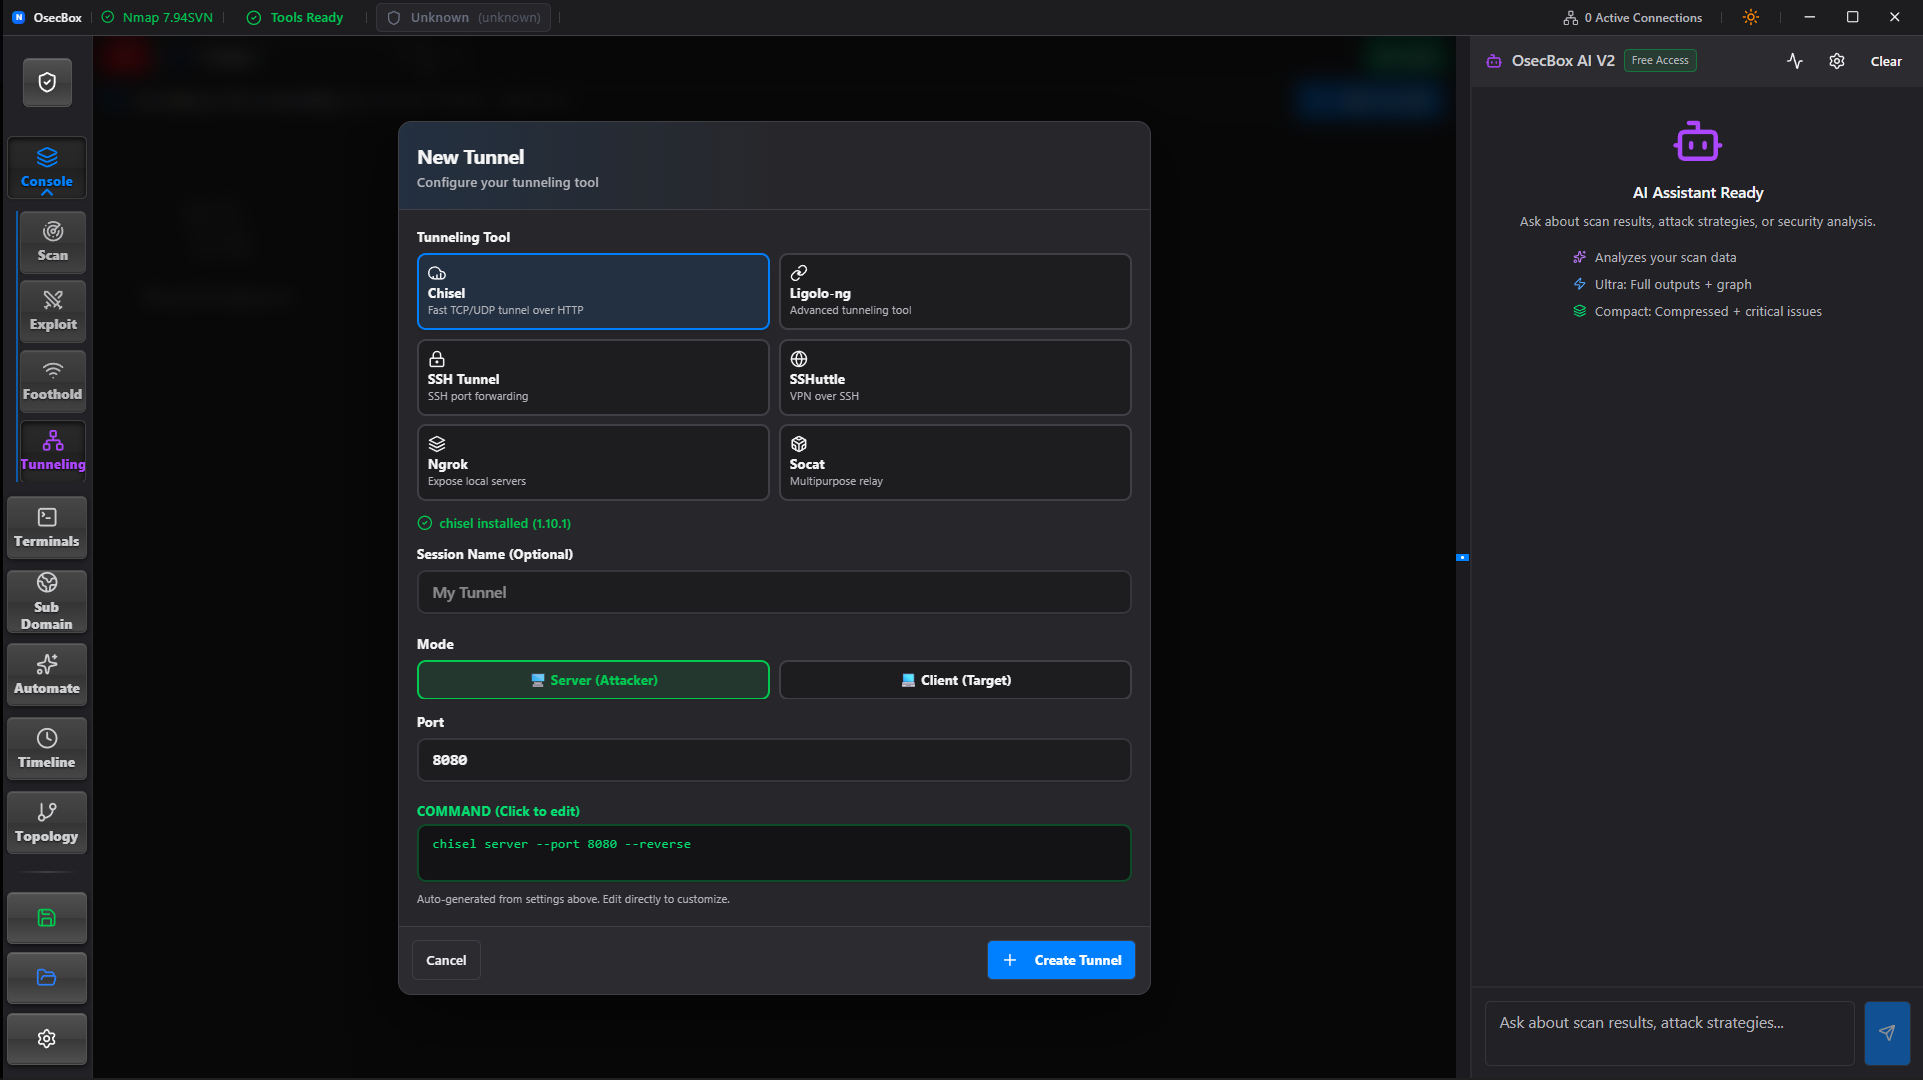
Task: Open the Console section
Action: 47,167
